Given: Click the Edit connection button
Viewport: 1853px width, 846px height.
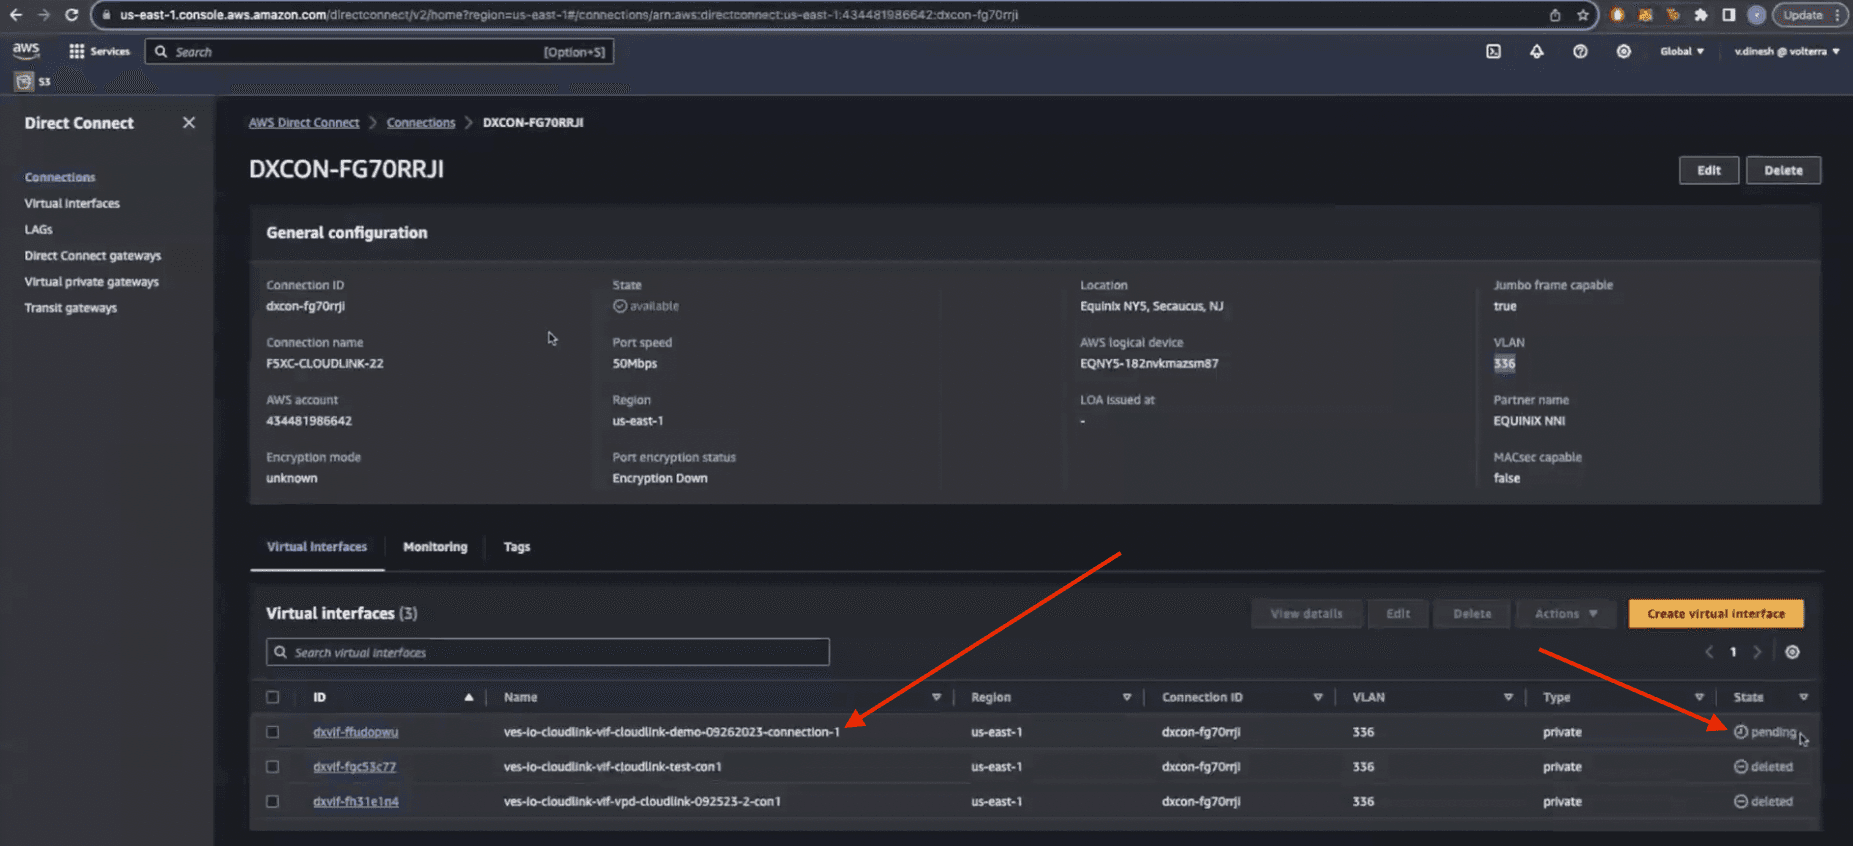Looking at the screenshot, I should (x=1708, y=170).
